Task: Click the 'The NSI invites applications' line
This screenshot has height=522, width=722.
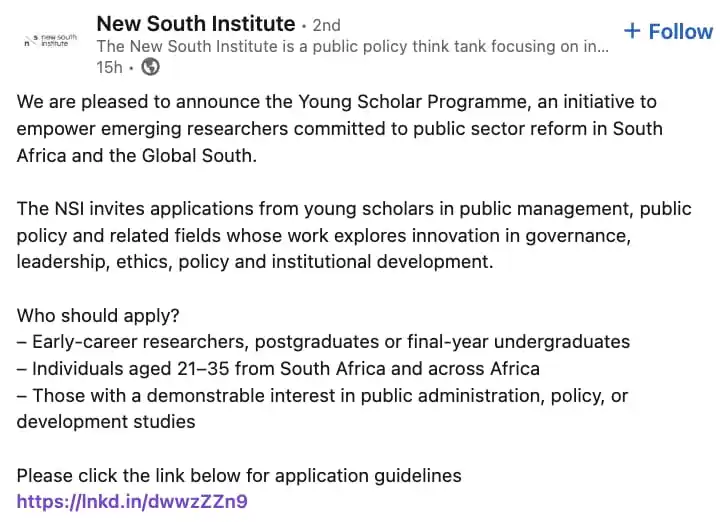Action: point(354,209)
